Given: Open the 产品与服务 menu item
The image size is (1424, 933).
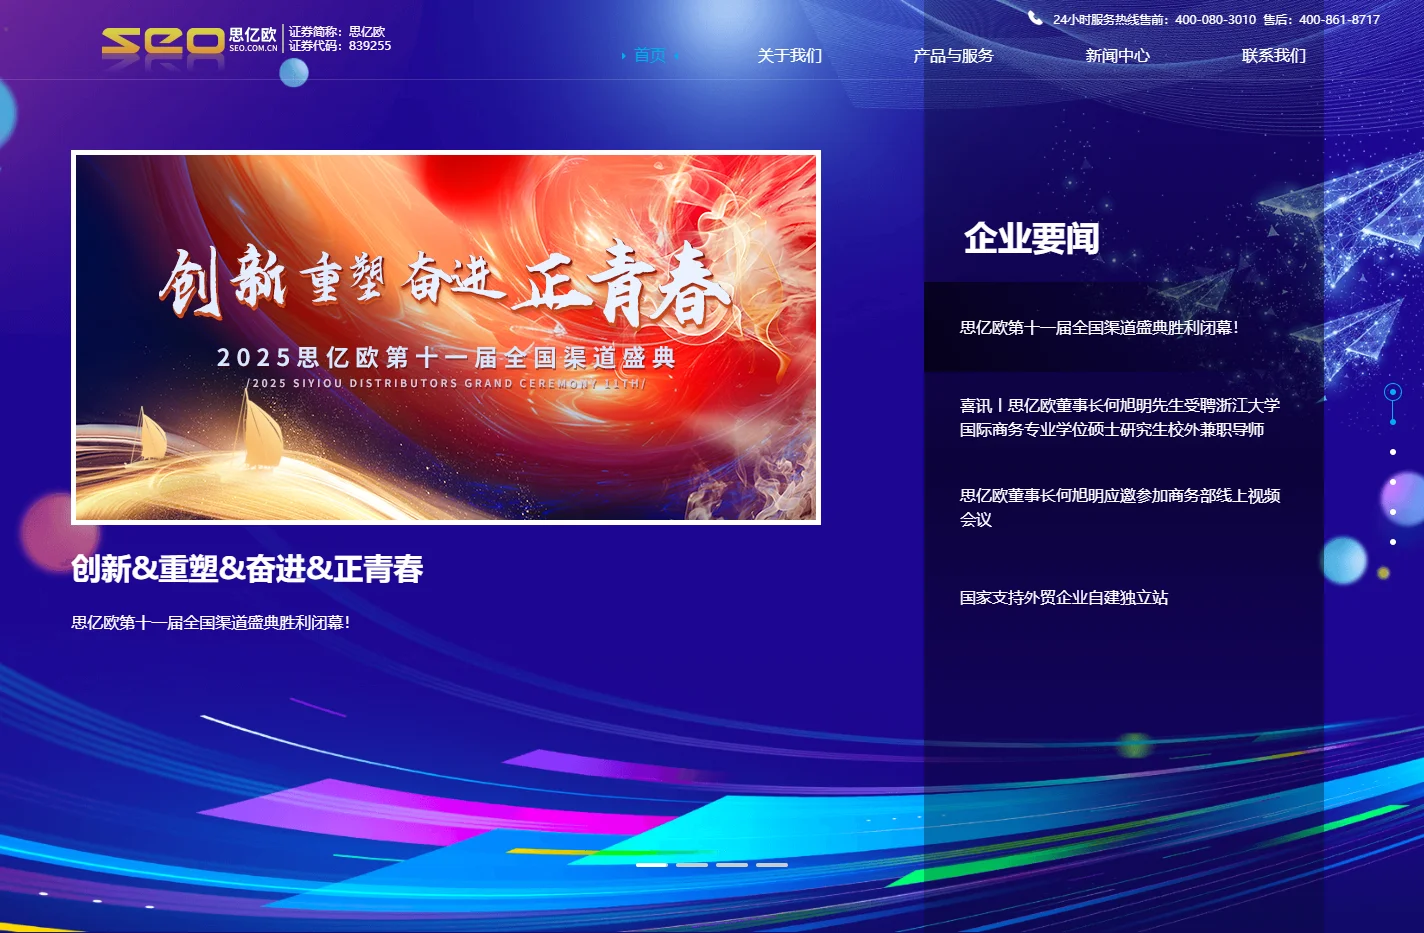Looking at the screenshot, I should point(953,55).
